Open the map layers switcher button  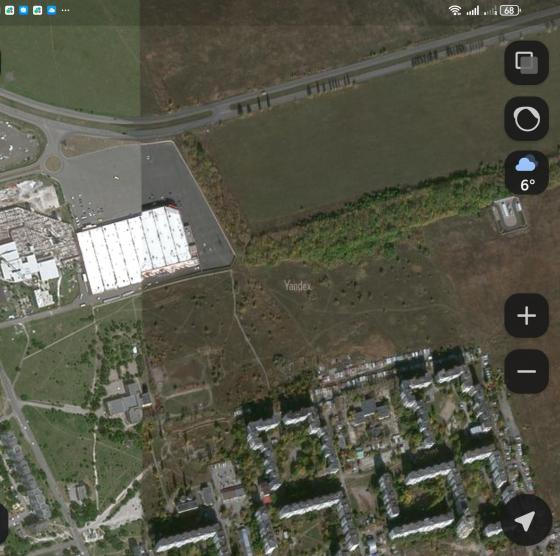click(526, 63)
